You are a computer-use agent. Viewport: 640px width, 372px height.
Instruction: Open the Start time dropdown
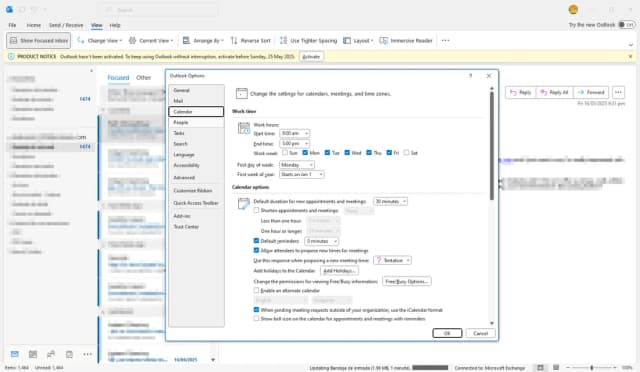pos(294,134)
